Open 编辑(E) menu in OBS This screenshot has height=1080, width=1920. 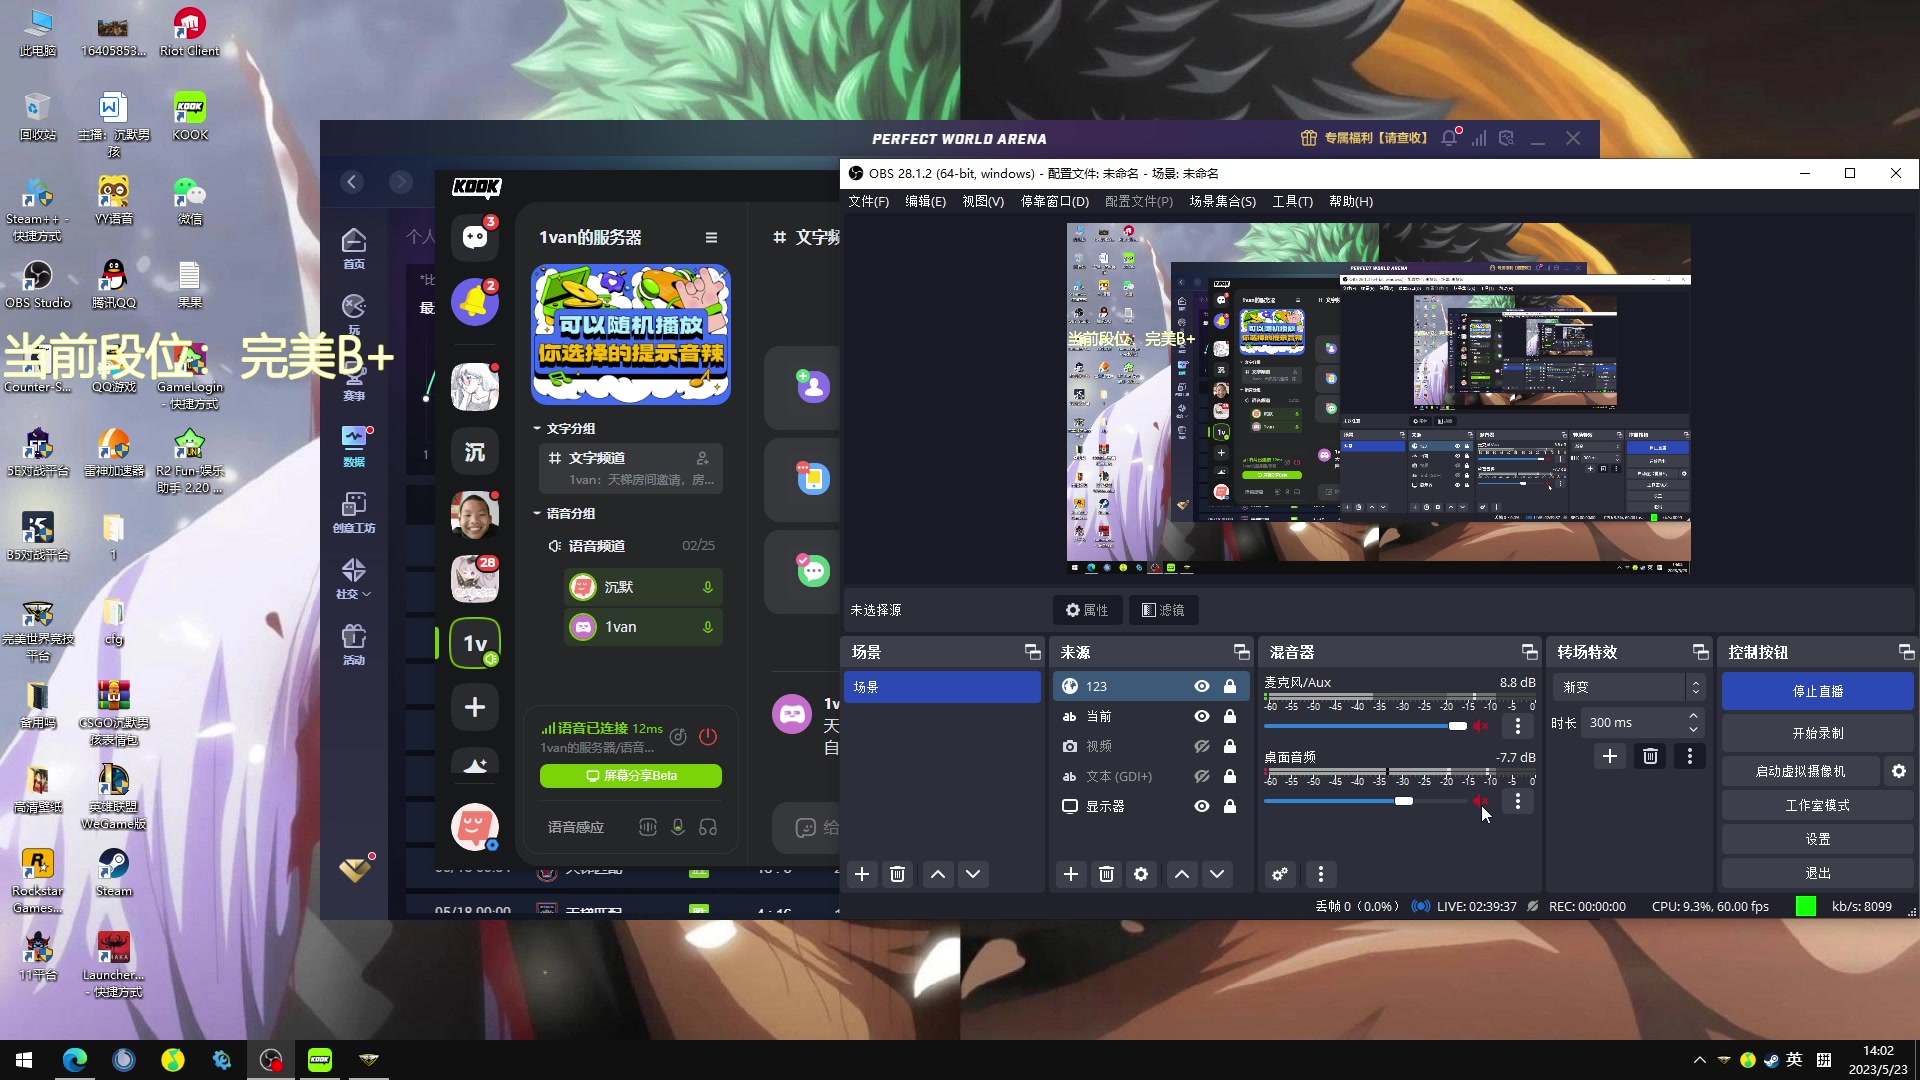(x=925, y=201)
